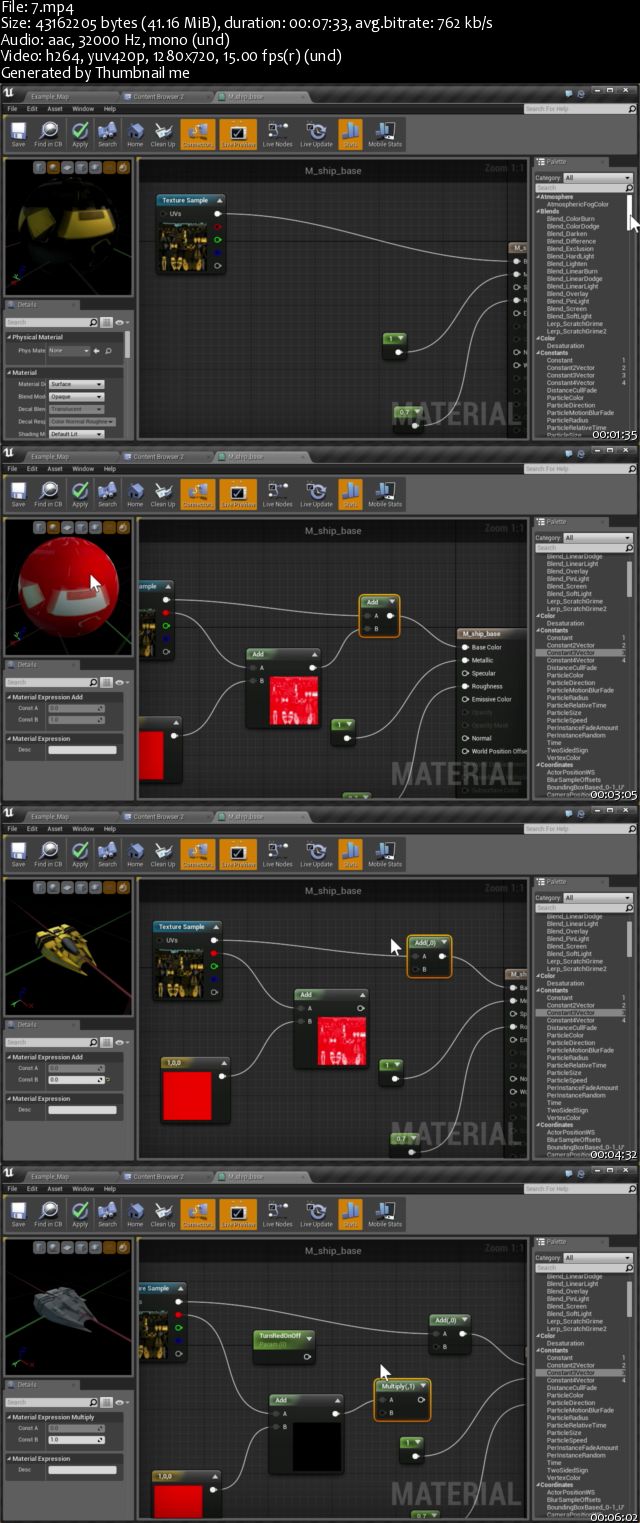
Task: Click Find in CB in the 00:01:35 frame
Action: (x=48, y=133)
